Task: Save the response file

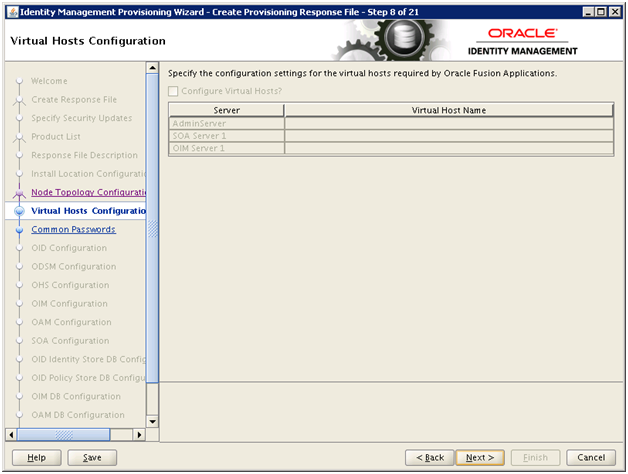Action: (92, 458)
